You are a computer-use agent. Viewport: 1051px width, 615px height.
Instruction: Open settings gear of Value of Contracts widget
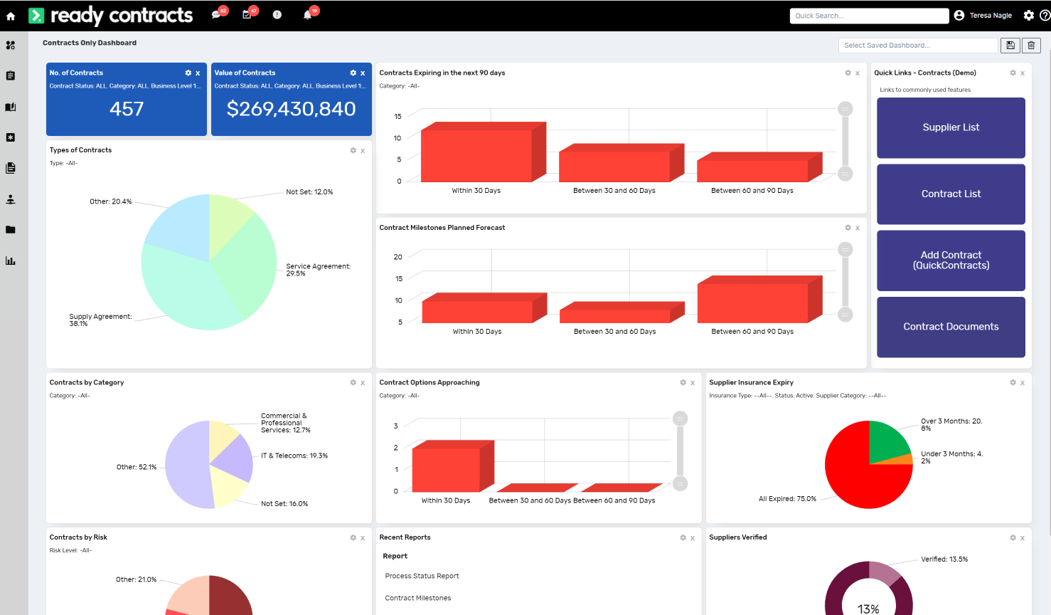[353, 73]
